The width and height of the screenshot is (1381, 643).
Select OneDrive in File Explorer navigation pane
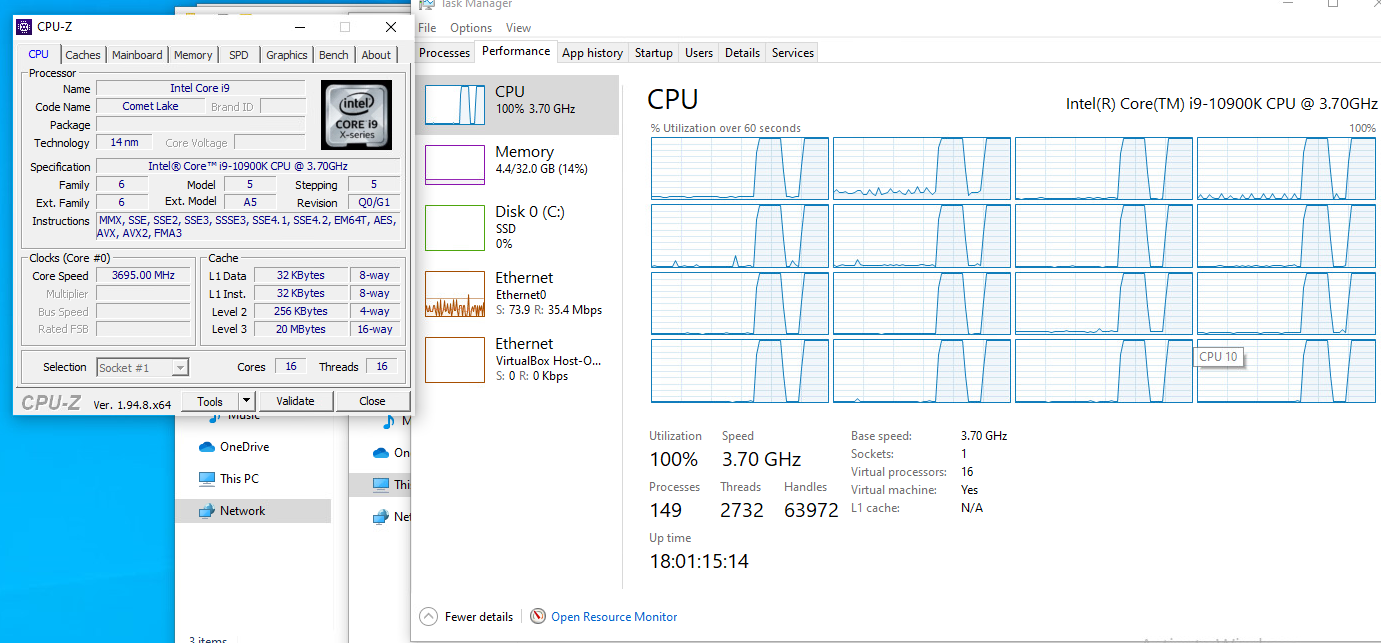coord(244,447)
